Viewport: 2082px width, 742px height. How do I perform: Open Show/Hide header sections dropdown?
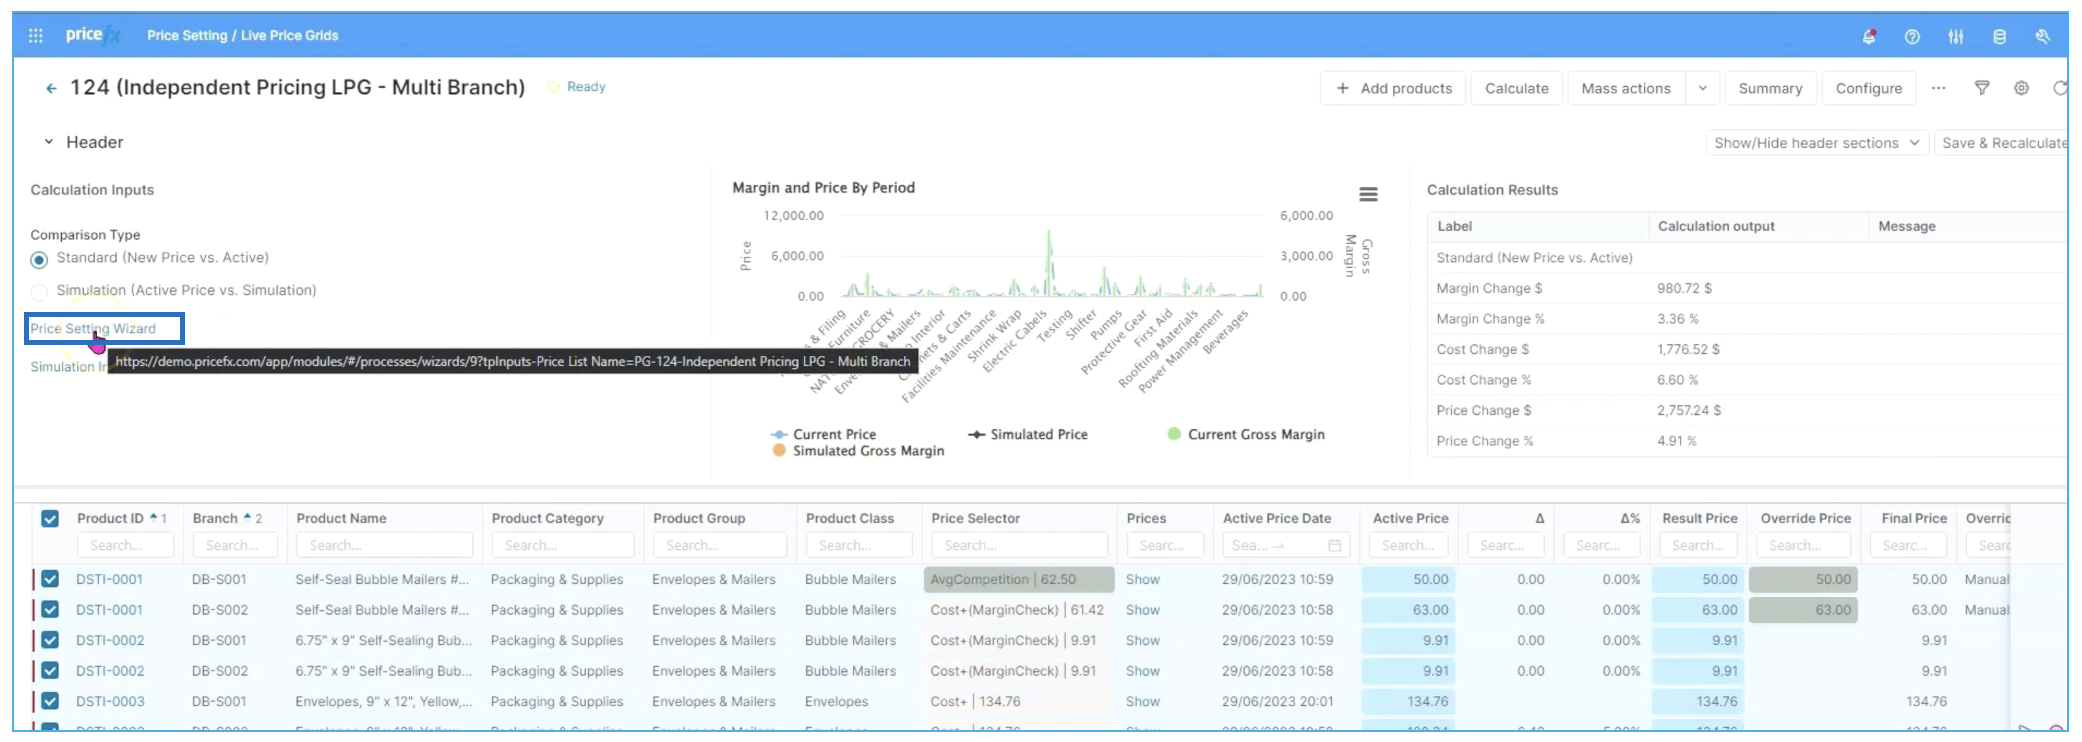(1816, 143)
